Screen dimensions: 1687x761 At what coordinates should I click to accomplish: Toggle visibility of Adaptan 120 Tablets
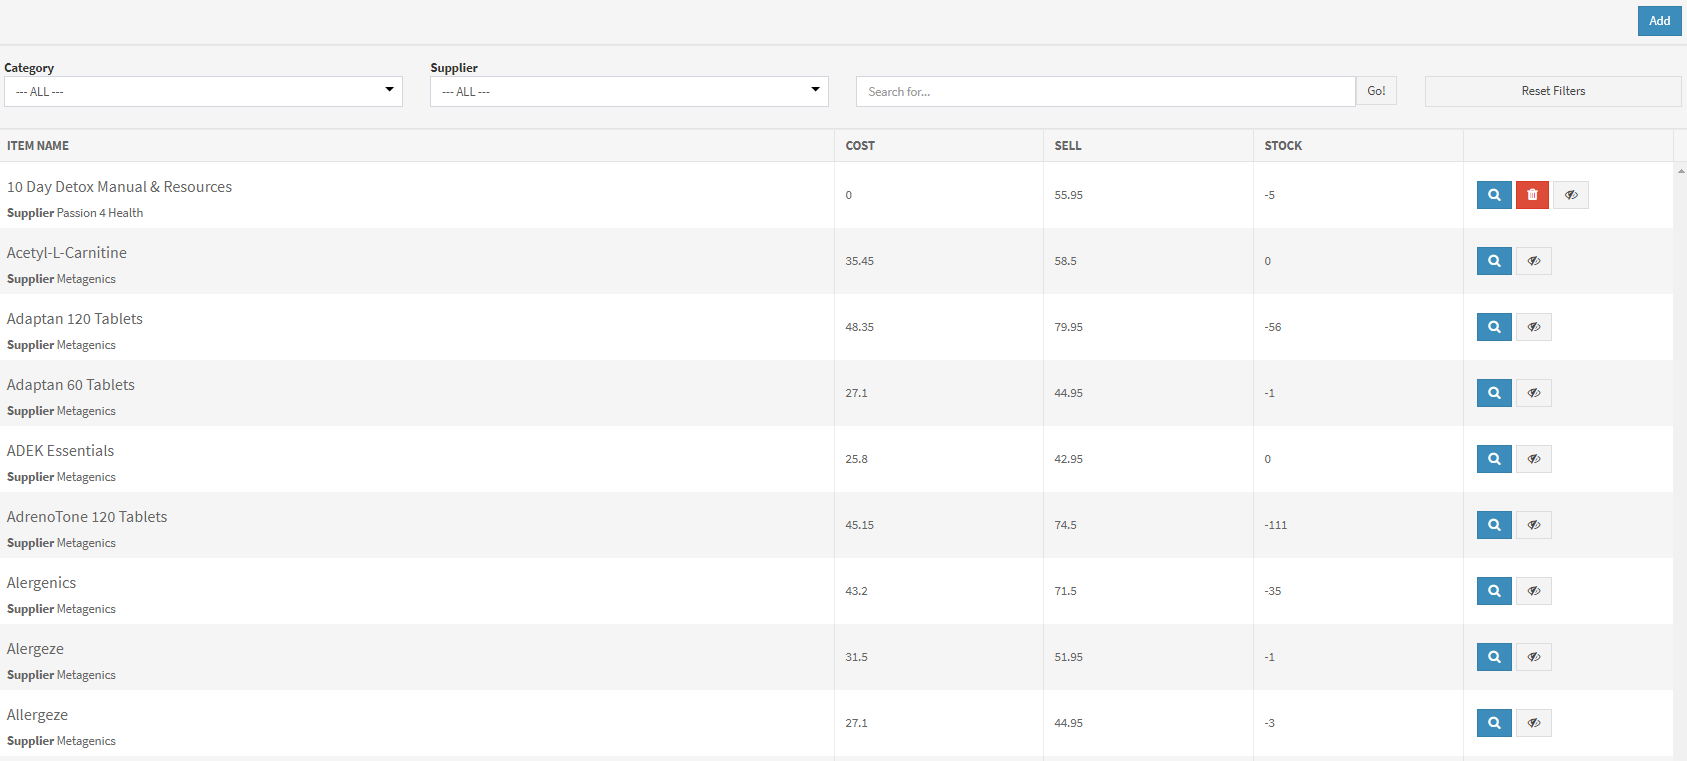1534,327
